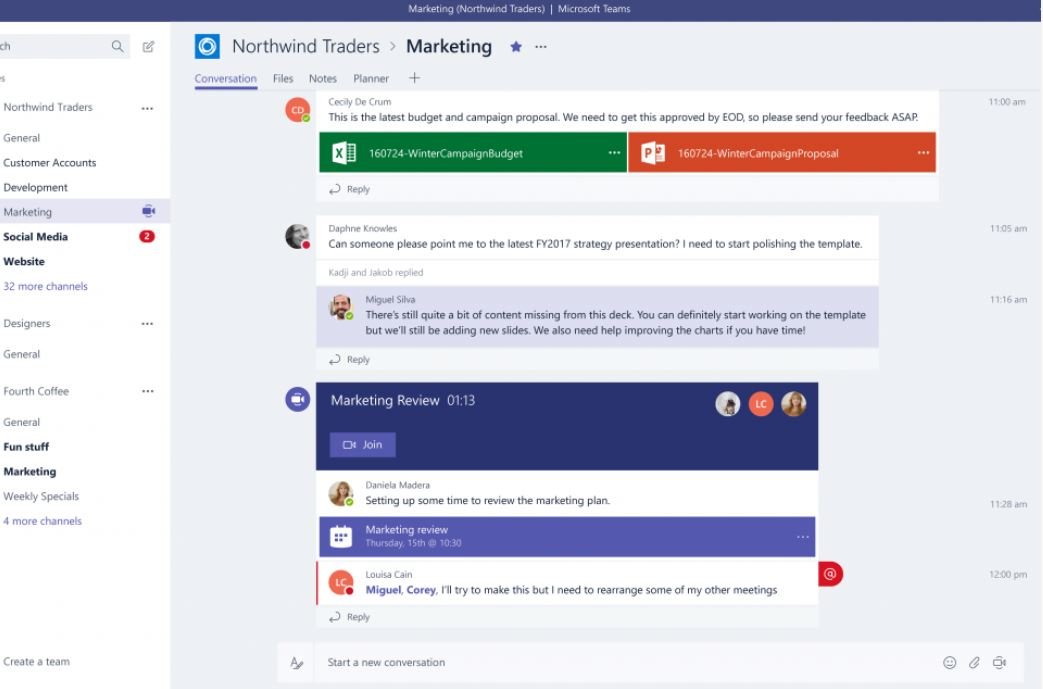Click Miguel Silva's profile picture

pyautogui.click(x=341, y=307)
